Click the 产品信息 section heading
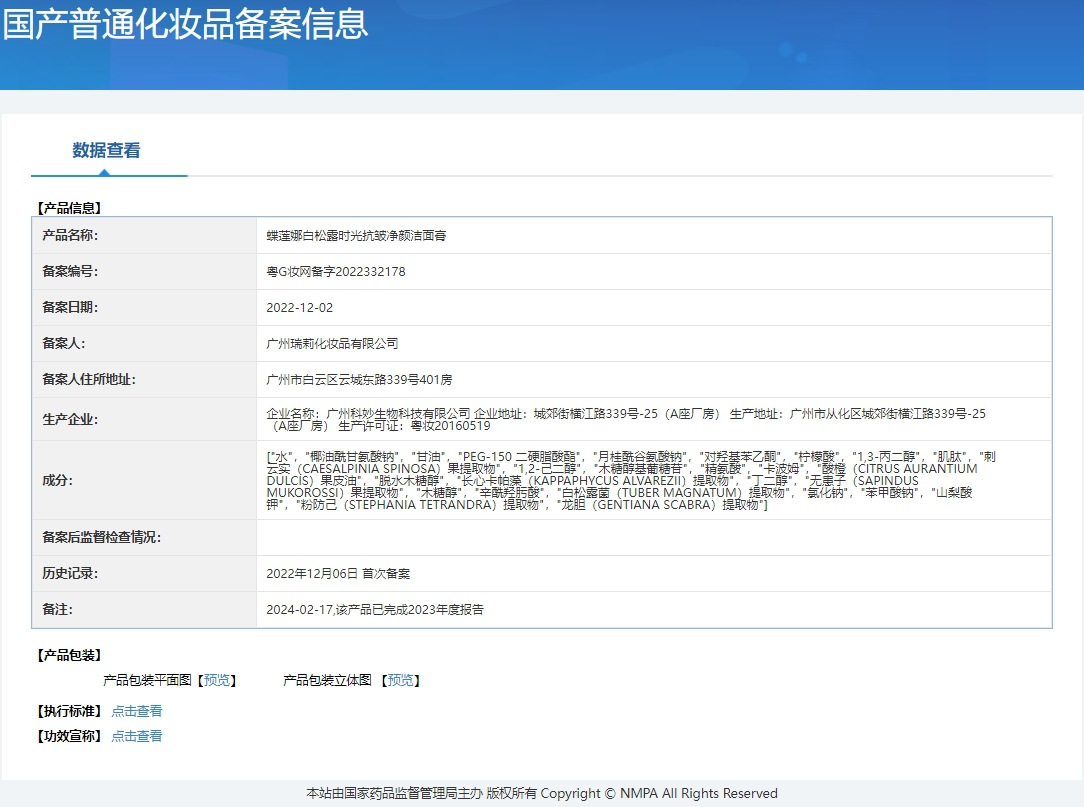Screen dimensions: 1084x807 [69, 208]
